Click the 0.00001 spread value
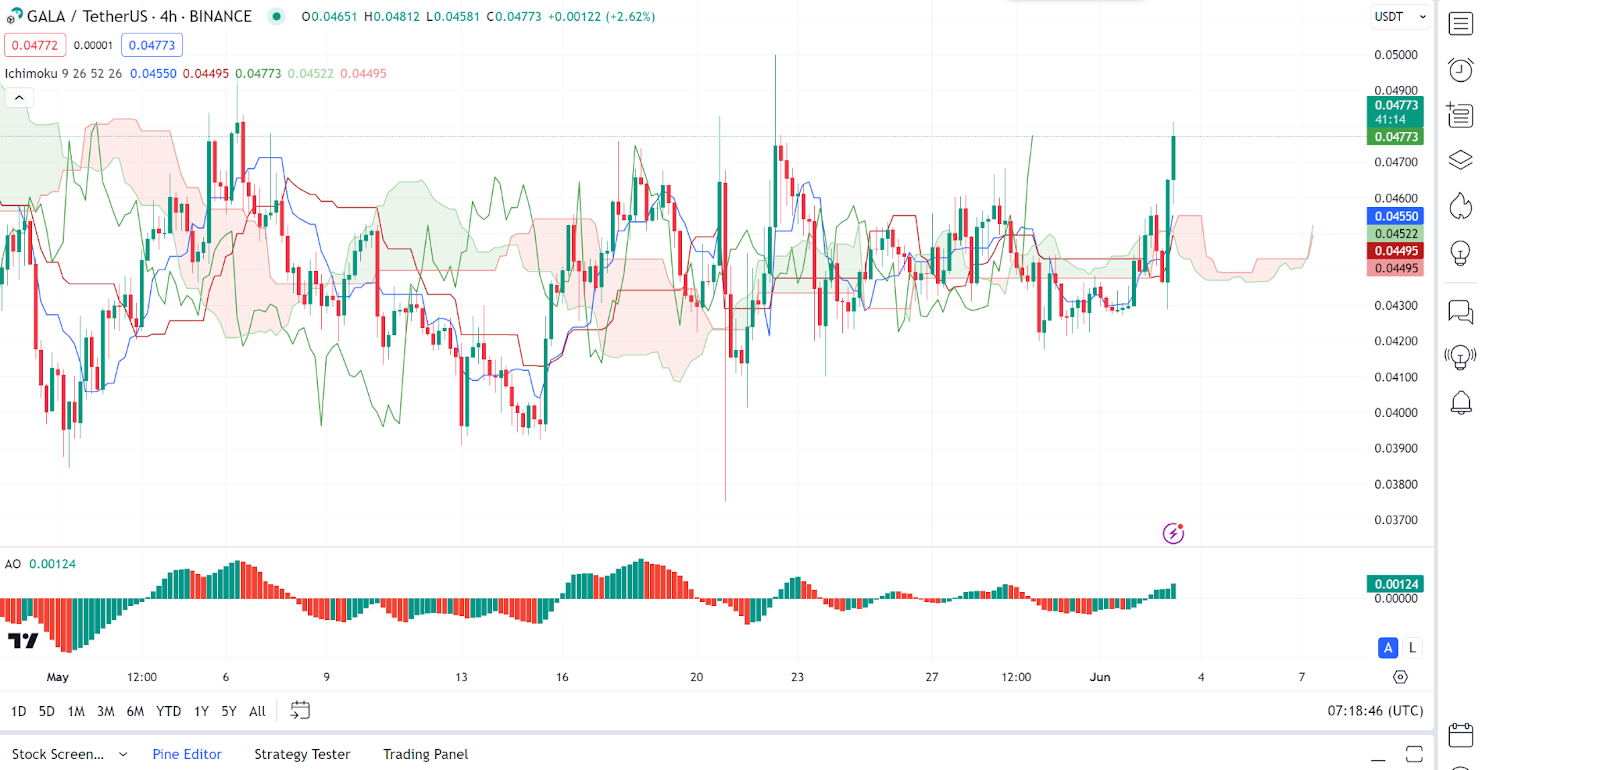The height and width of the screenshot is (770, 1600). [x=93, y=45]
